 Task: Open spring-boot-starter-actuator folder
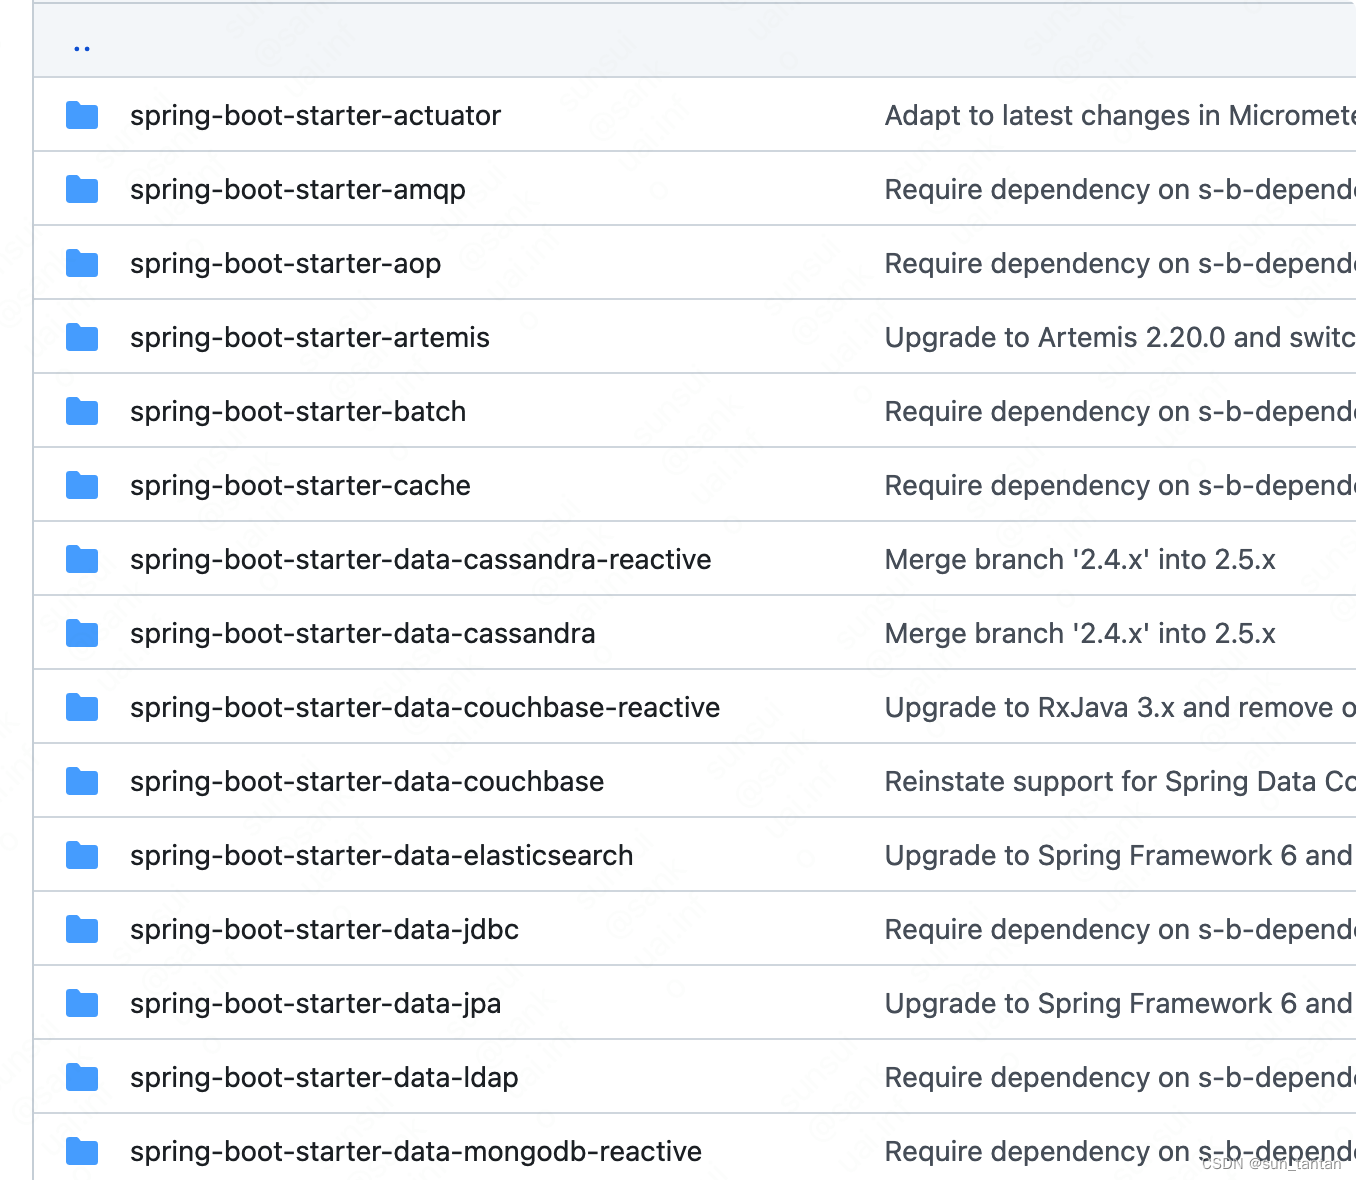(315, 116)
